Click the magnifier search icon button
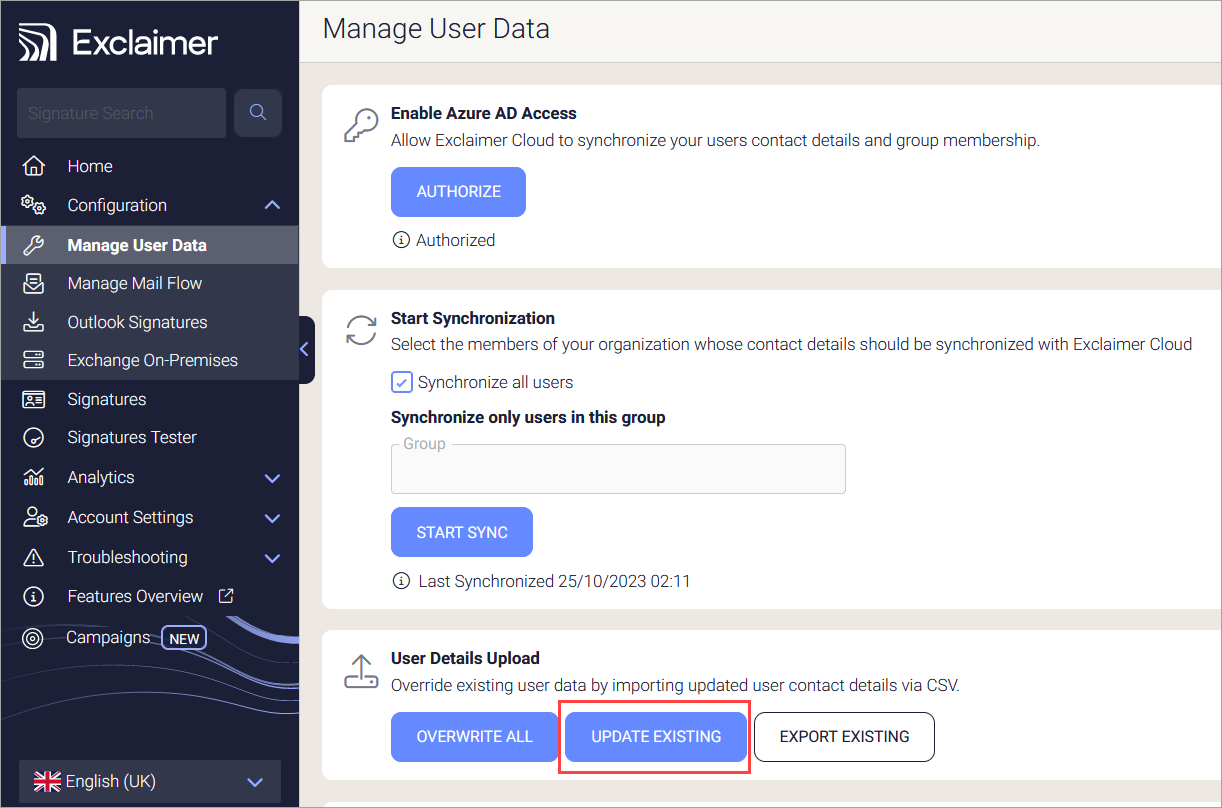Viewport: 1222px width, 808px height. coord(257,113)
